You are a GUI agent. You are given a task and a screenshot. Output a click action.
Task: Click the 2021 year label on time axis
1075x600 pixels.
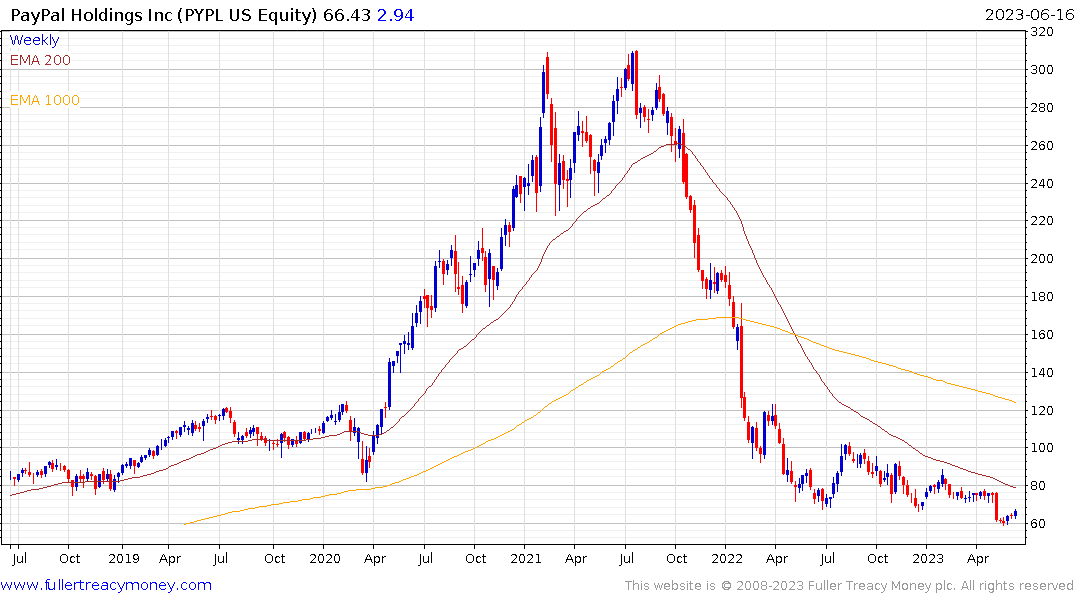526,558
